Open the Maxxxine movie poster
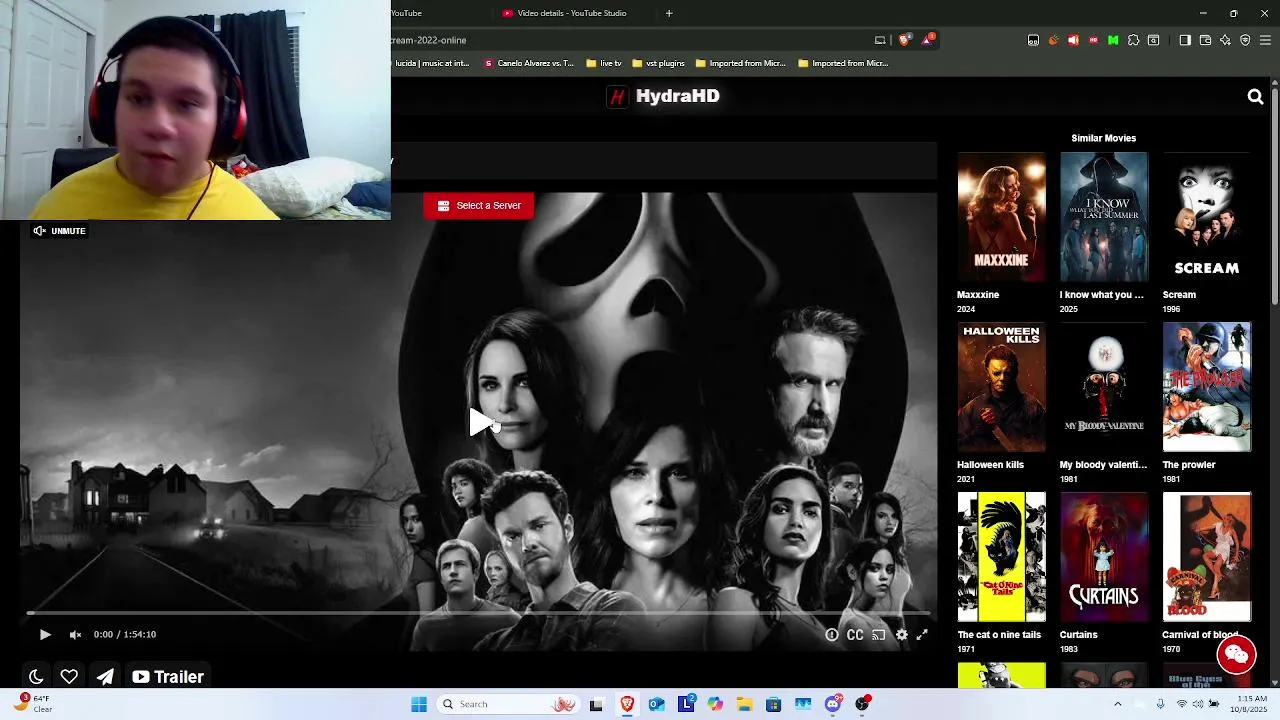The width and height of the screenshot is (1280, 720). pyautogui.click(x=1001, y=217)
